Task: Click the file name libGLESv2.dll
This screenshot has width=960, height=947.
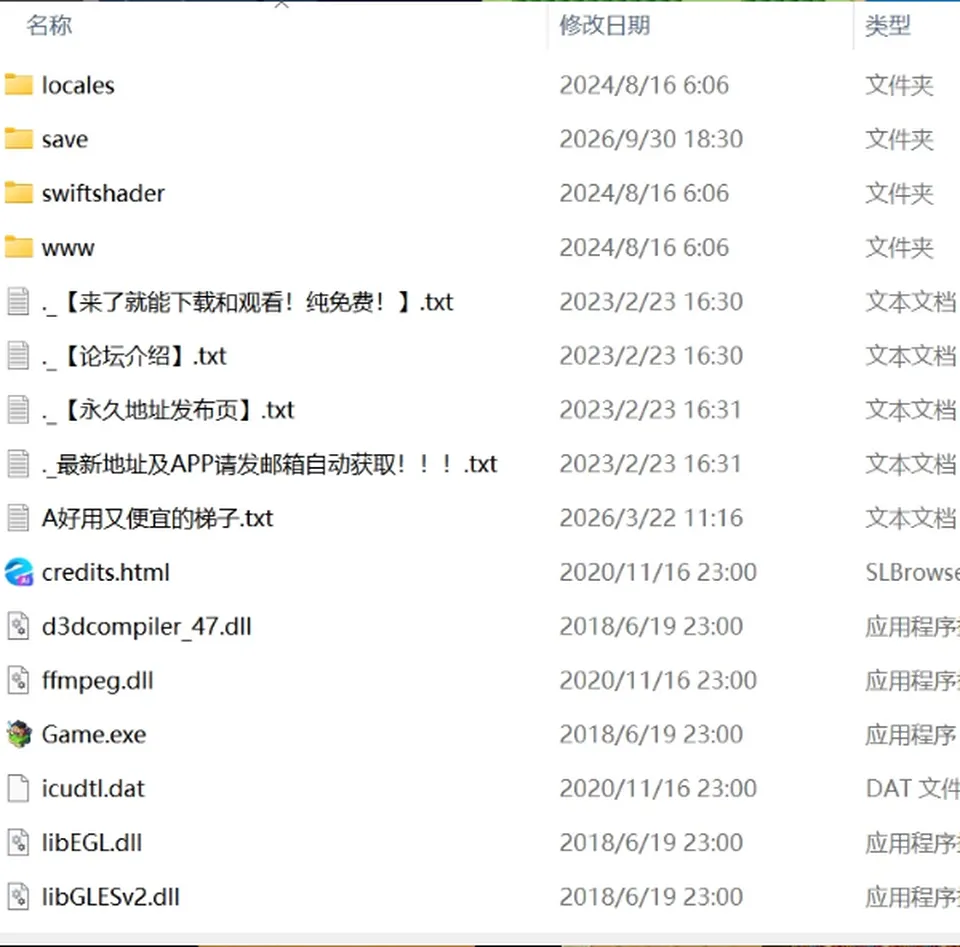Action: click(x=111, y=897)
